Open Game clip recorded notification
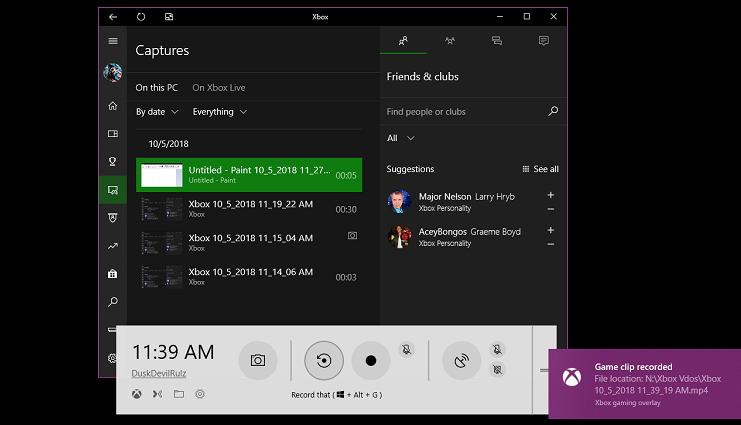Image resolution: width=741 pixels, height=425 pixels. tap(645, 384)
